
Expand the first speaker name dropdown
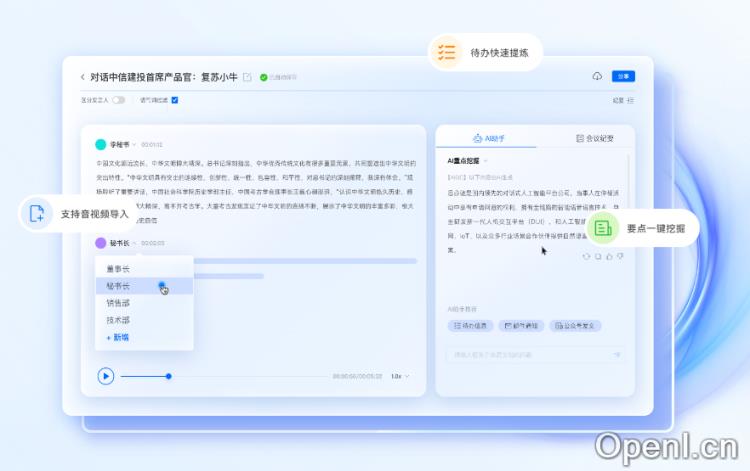coord(134,144)
